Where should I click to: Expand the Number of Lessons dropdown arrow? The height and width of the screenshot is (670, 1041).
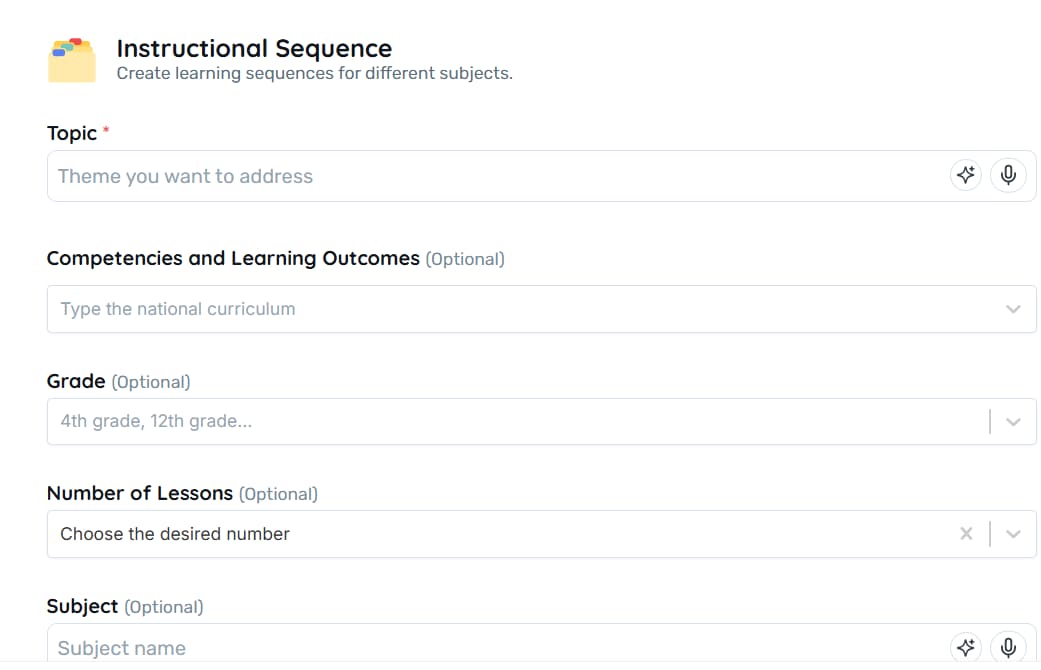click(1013, 534)
